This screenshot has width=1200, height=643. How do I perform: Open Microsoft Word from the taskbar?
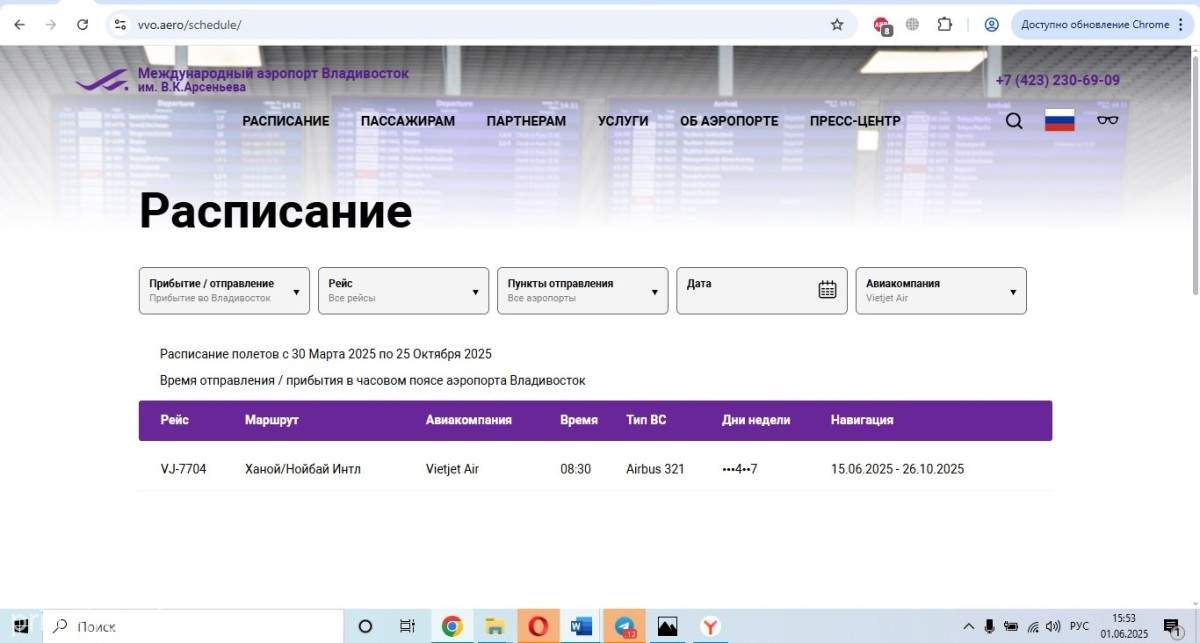[x=581, y=627]
